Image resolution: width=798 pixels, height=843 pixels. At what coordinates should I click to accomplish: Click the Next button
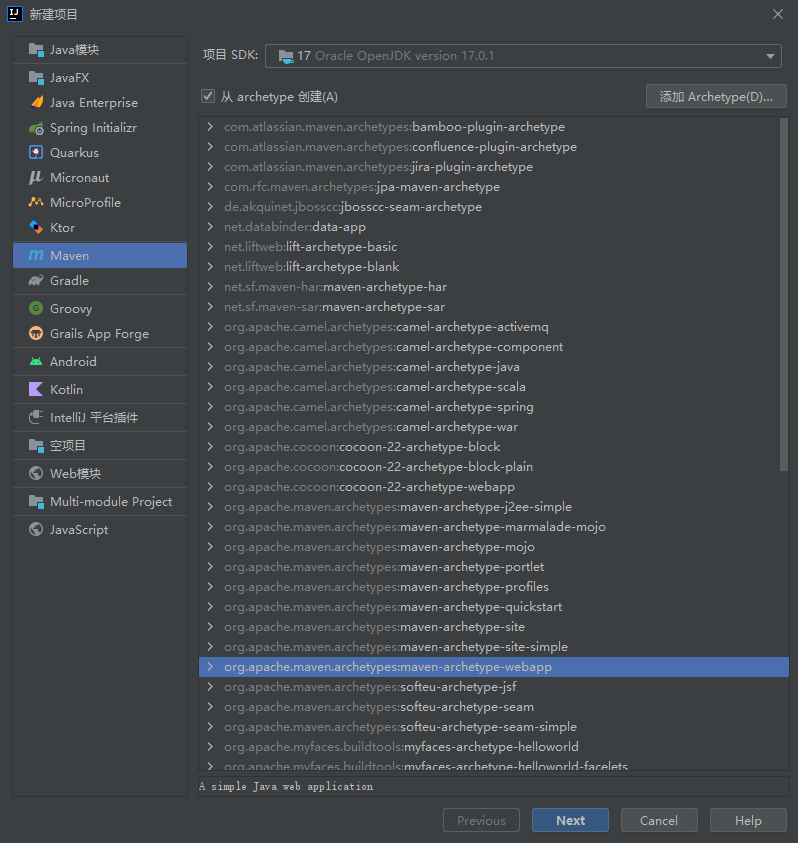570,820
